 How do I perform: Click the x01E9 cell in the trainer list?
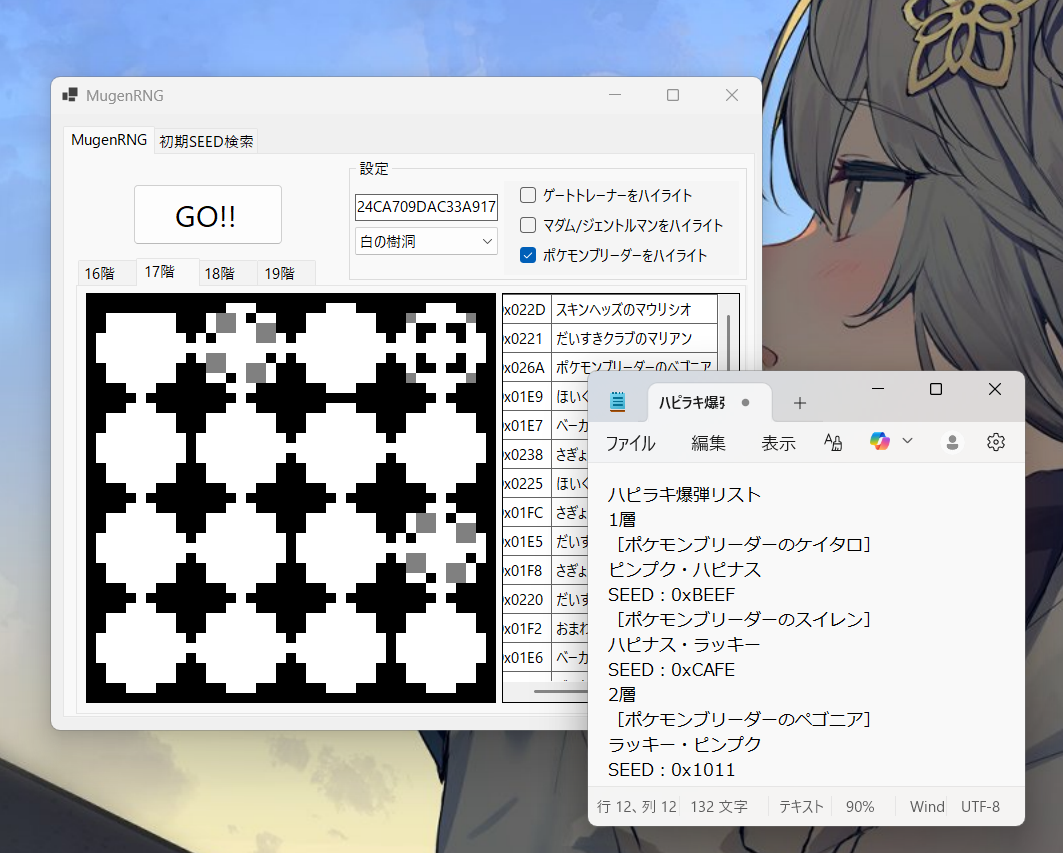point(527,397)
